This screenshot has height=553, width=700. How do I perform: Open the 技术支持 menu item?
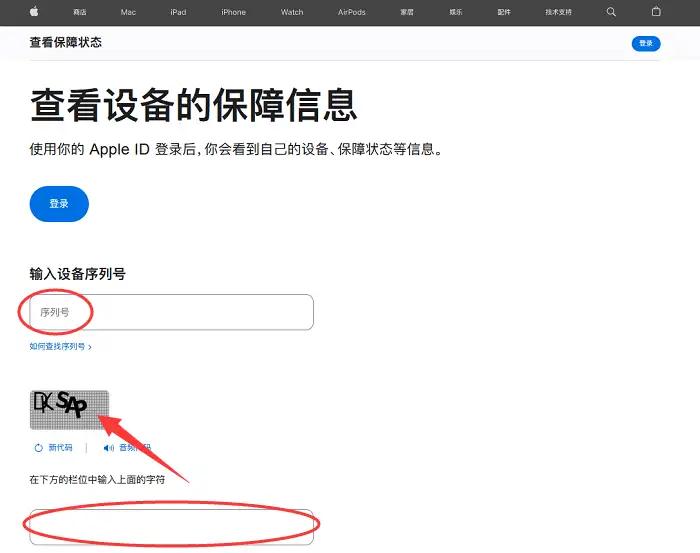(558, 12)
